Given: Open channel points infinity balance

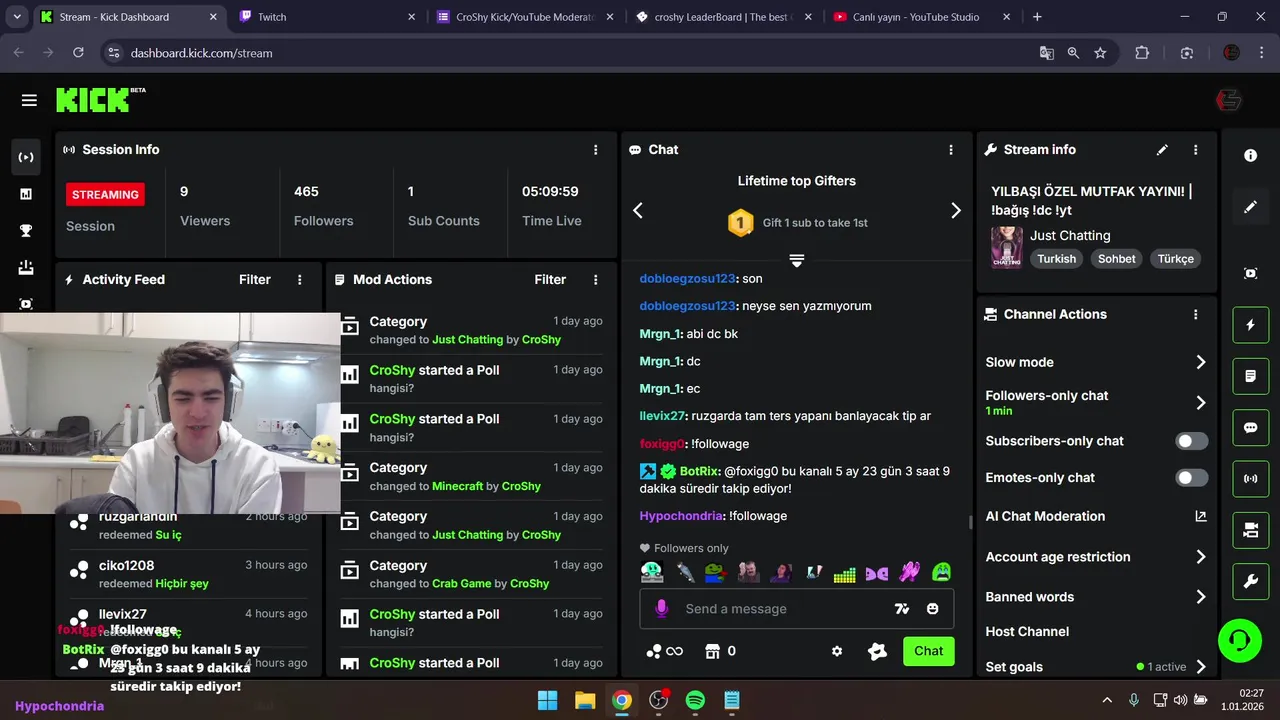Looking at the screenshot, I should pyautogui.click(x=664, y=651).
